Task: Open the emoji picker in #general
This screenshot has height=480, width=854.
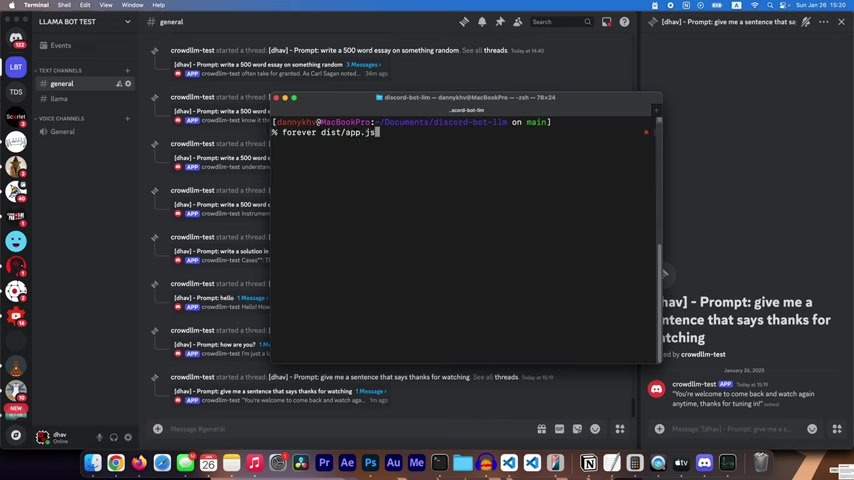Action: 595,429
